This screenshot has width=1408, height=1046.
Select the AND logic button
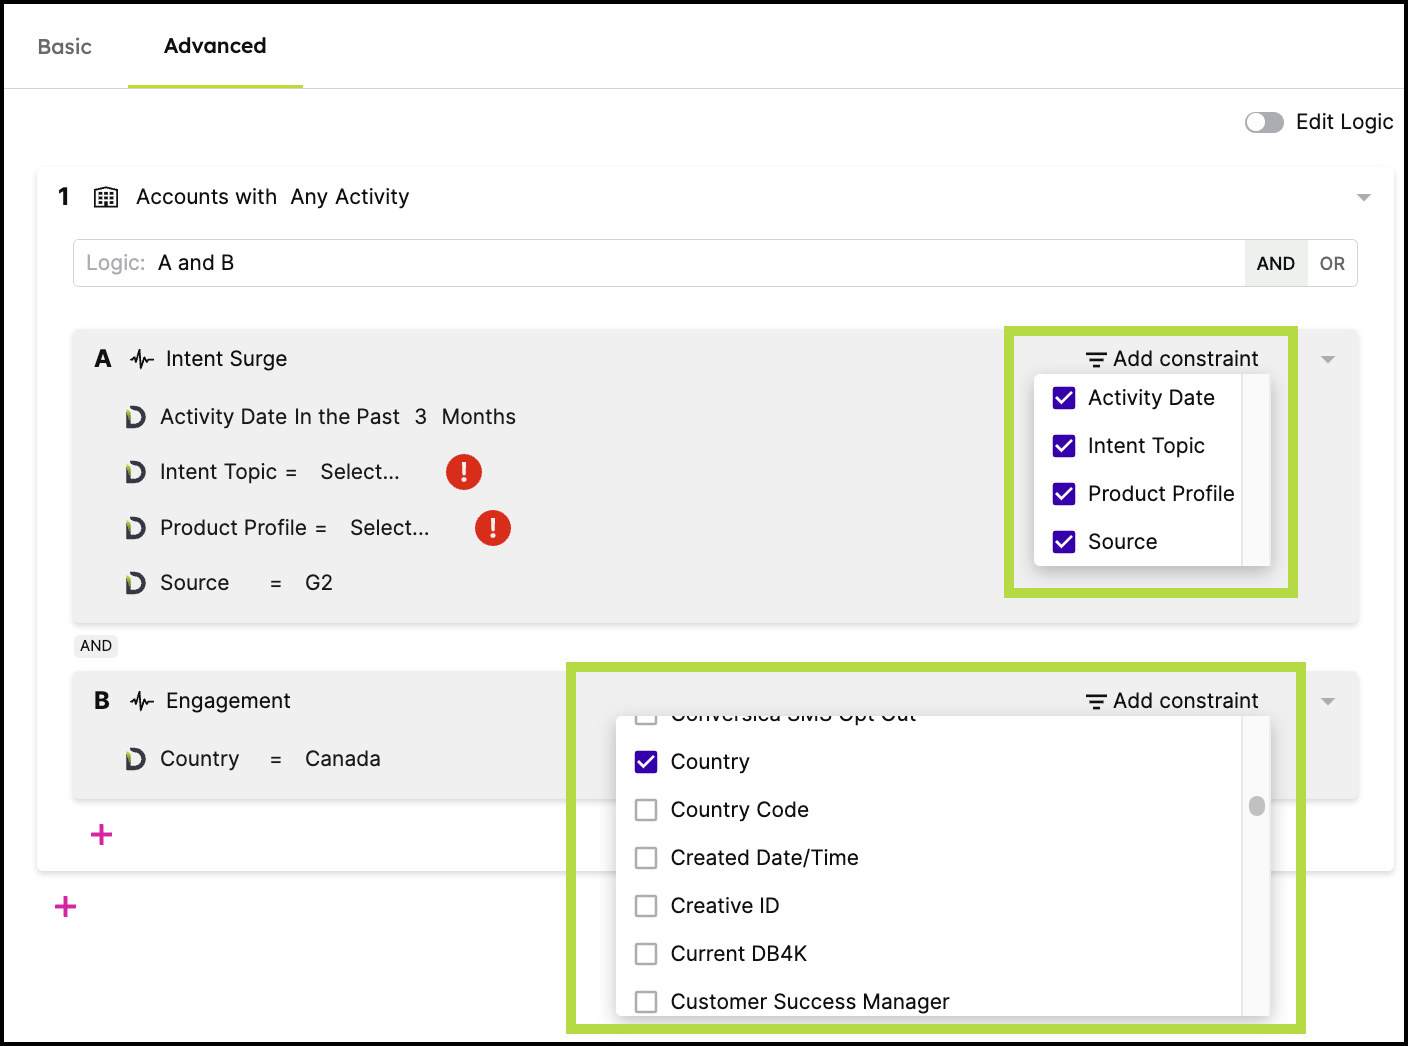pos(1276,263)
